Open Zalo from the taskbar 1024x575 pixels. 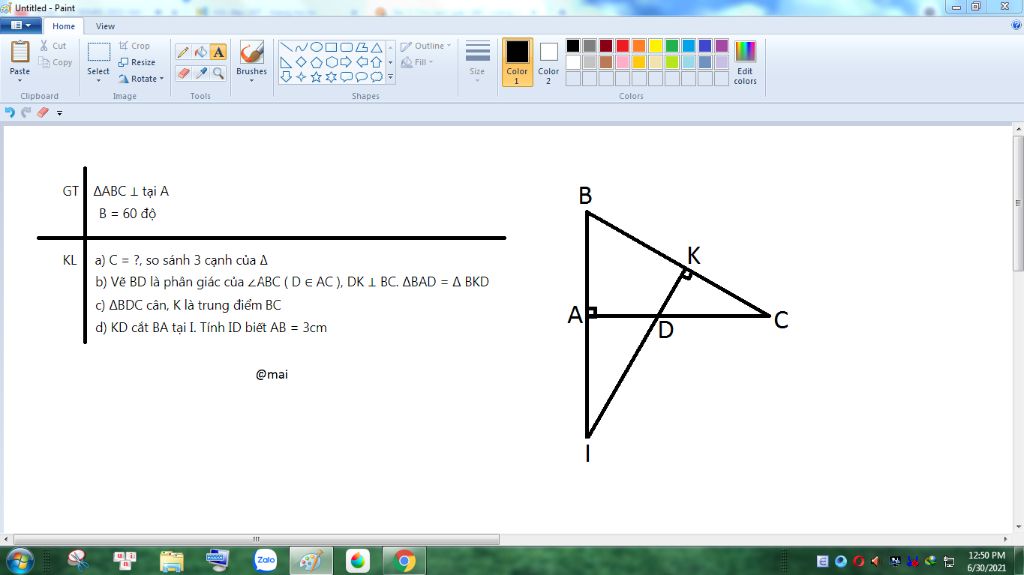[265, 561]
